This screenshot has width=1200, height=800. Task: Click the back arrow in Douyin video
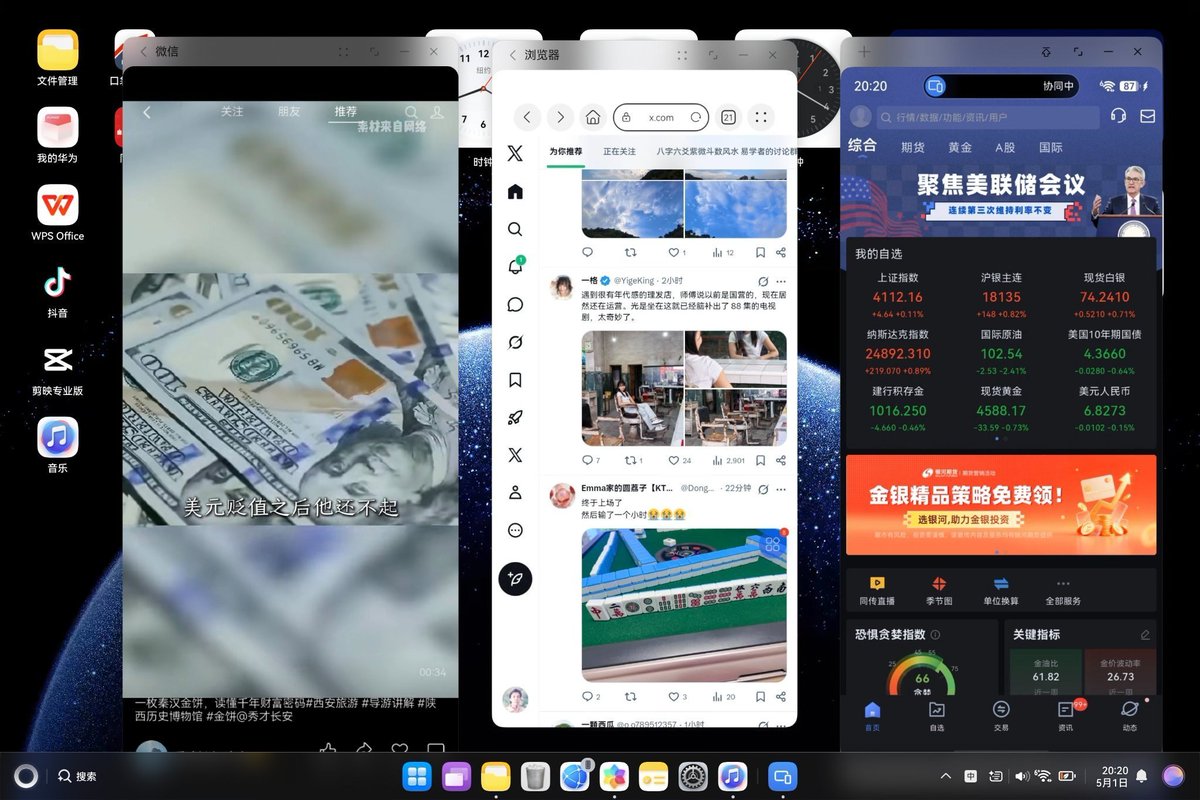coord(147,112)
